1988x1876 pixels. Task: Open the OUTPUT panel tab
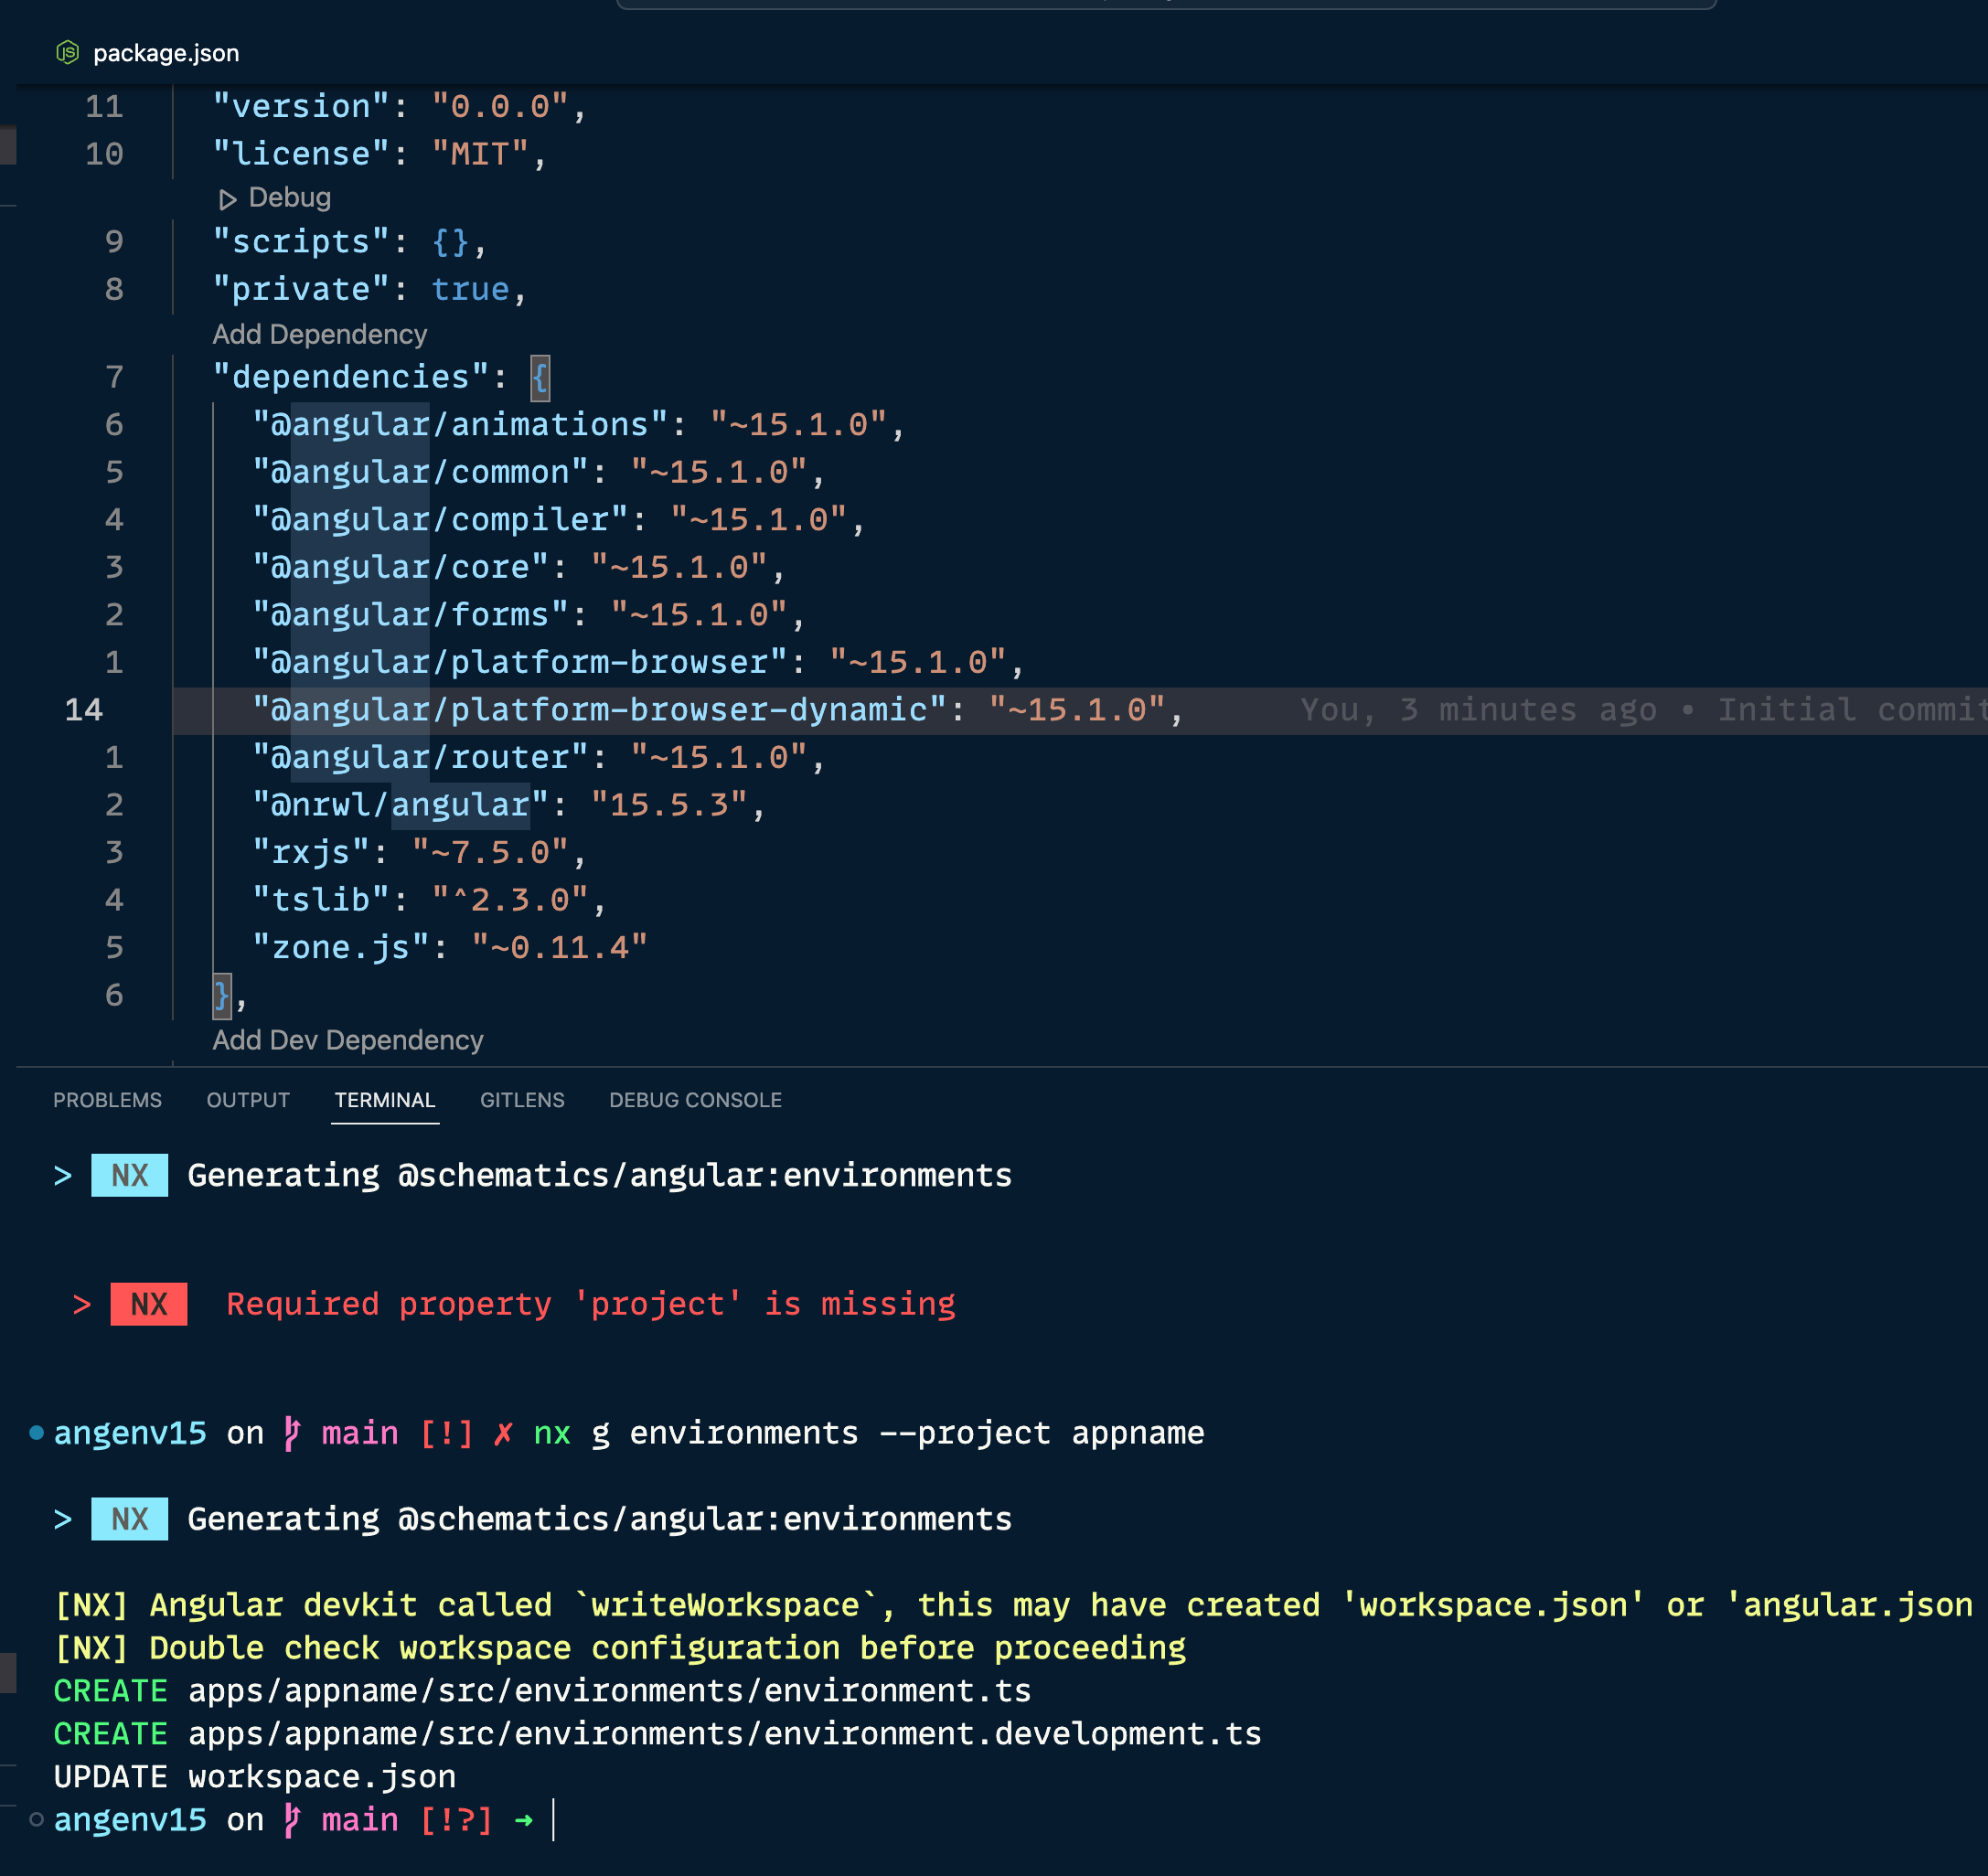point(247,1100)
